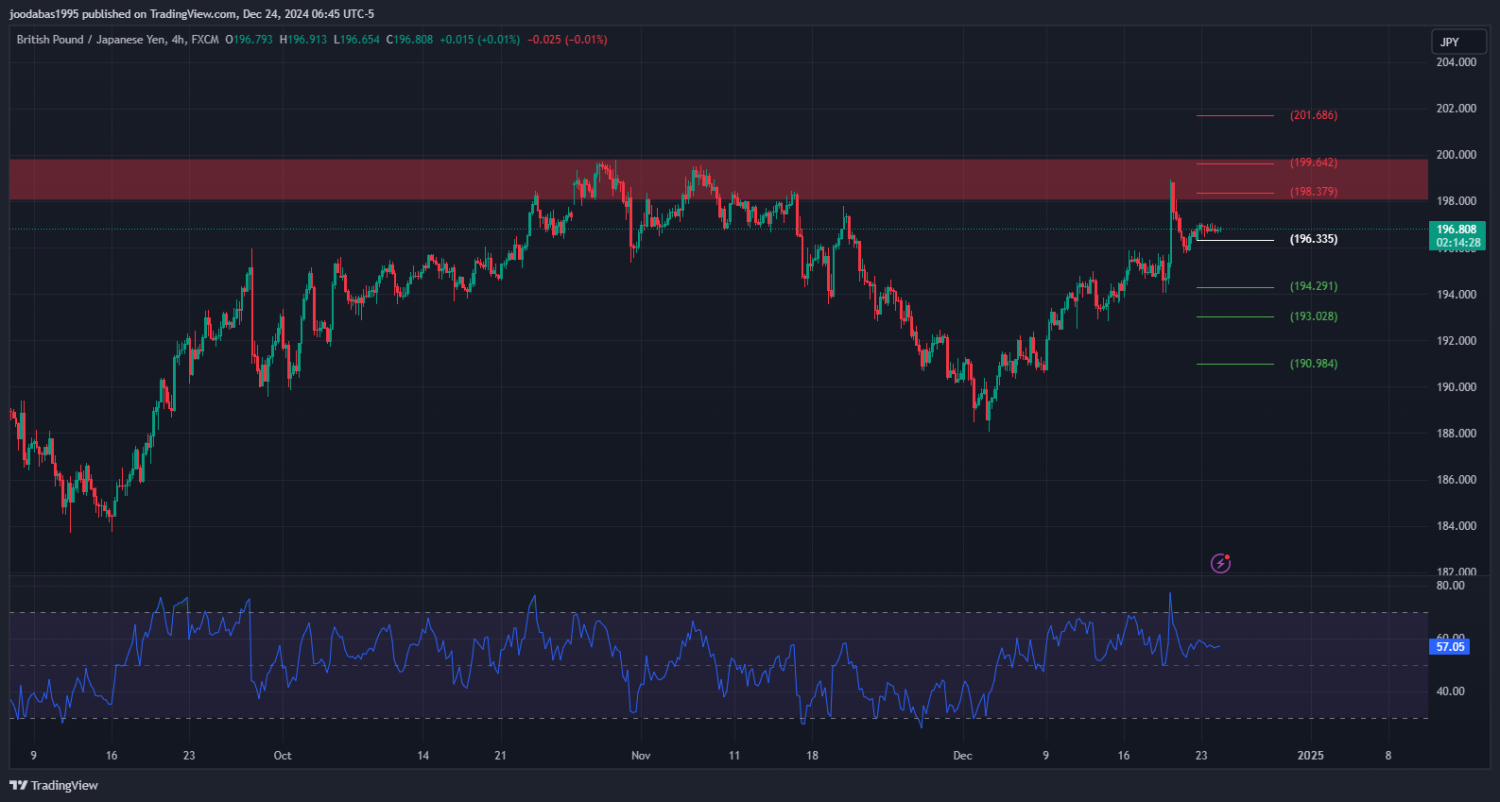
Task: Open the JPY currency selector
Action: (1449, 42)
